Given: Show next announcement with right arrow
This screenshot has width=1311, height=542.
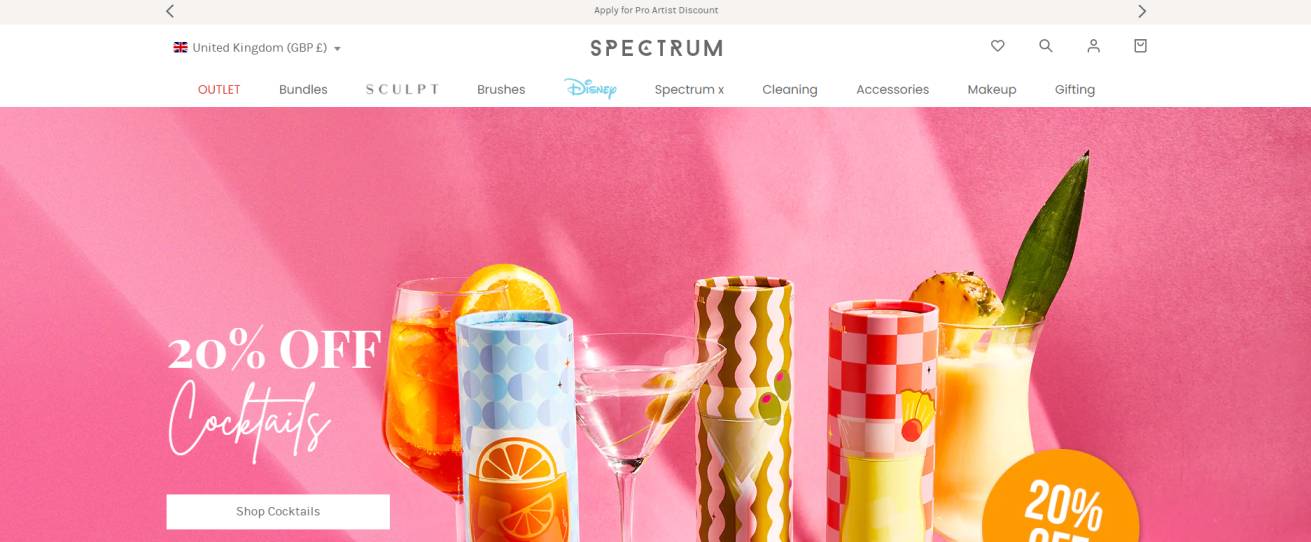Looking at the screenshot, I should [x=1142, y=11].
